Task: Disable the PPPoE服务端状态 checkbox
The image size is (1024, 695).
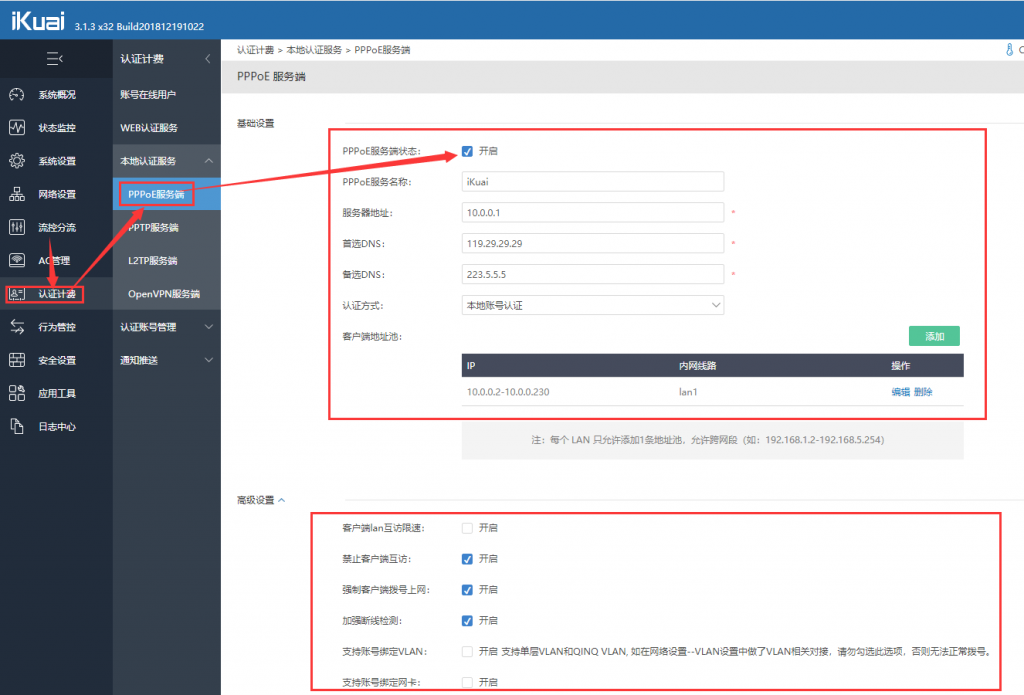Action: 467,152
